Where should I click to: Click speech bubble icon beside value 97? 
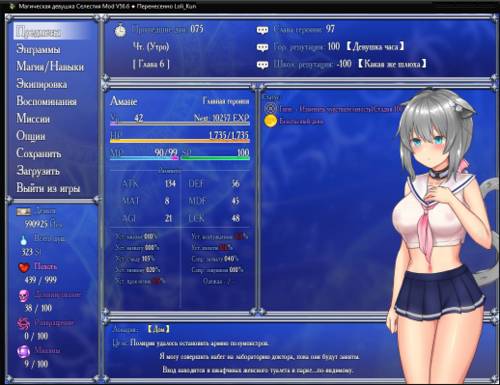click(262, 30)
